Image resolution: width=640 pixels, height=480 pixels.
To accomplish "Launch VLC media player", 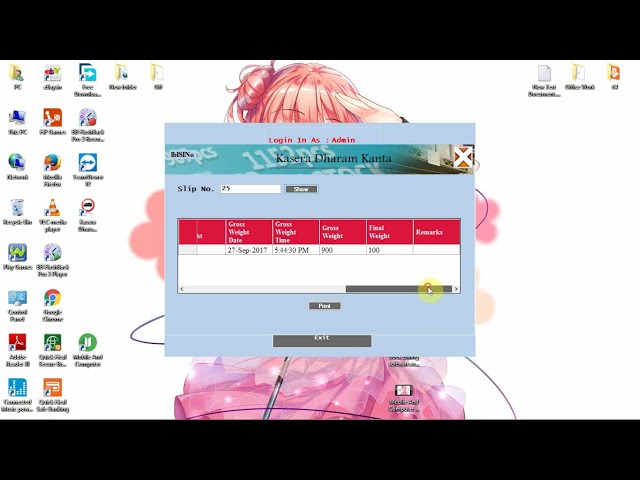I will 53,215.
